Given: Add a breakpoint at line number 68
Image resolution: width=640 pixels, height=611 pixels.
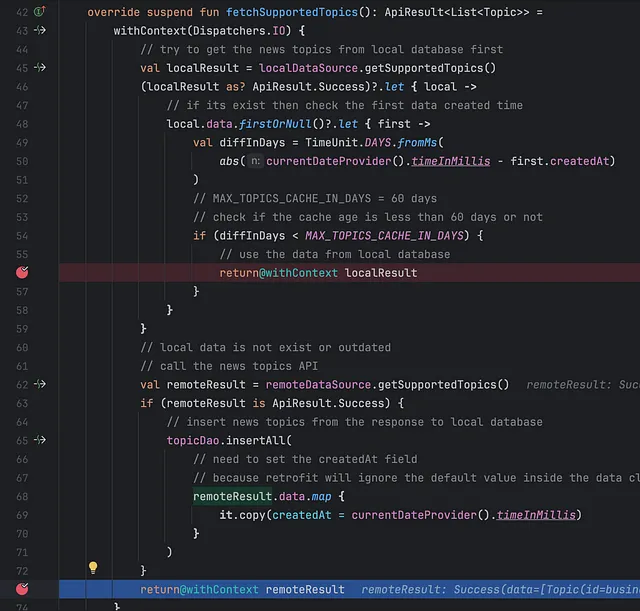Looking at the screenshot, I should 22,496.
